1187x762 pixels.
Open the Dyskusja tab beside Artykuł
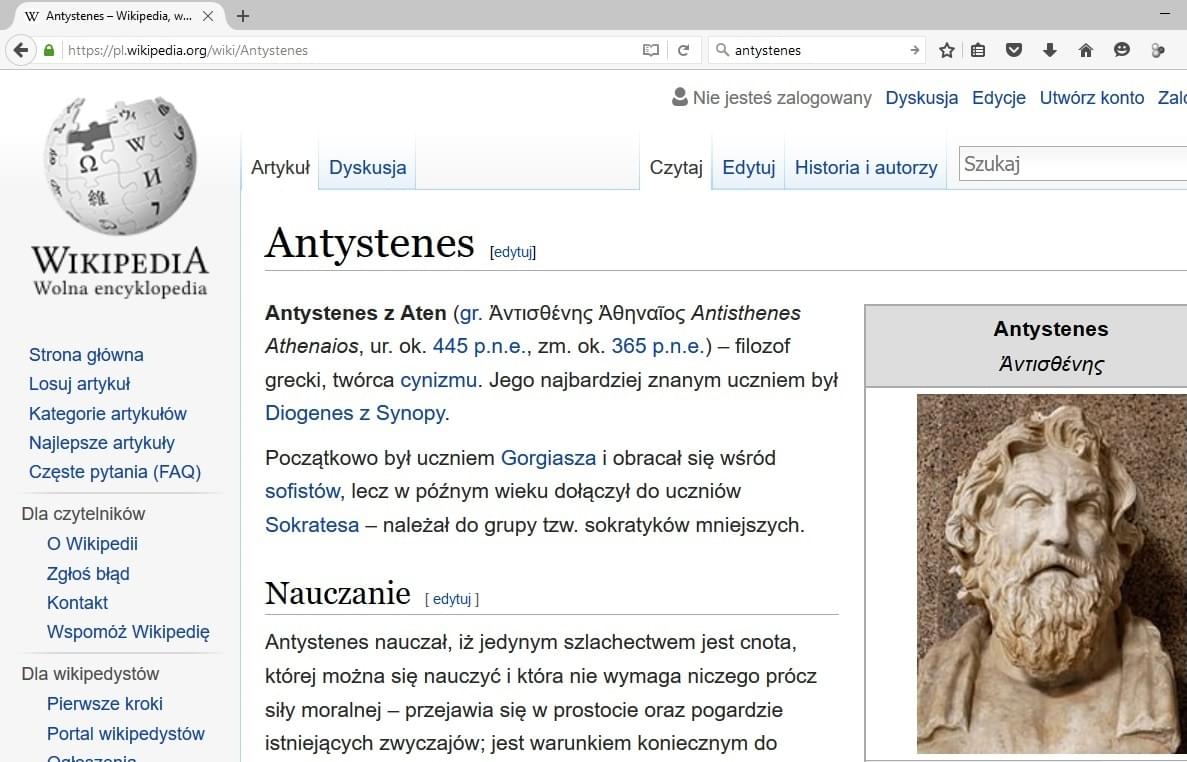tap(367, 167)
